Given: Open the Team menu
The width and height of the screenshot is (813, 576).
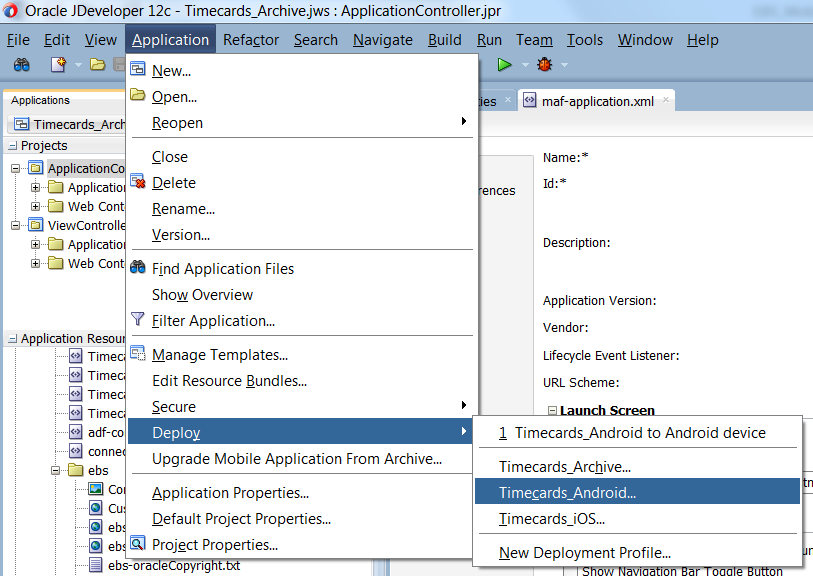Looking at the screenshot, I should [x=534, y=40].
